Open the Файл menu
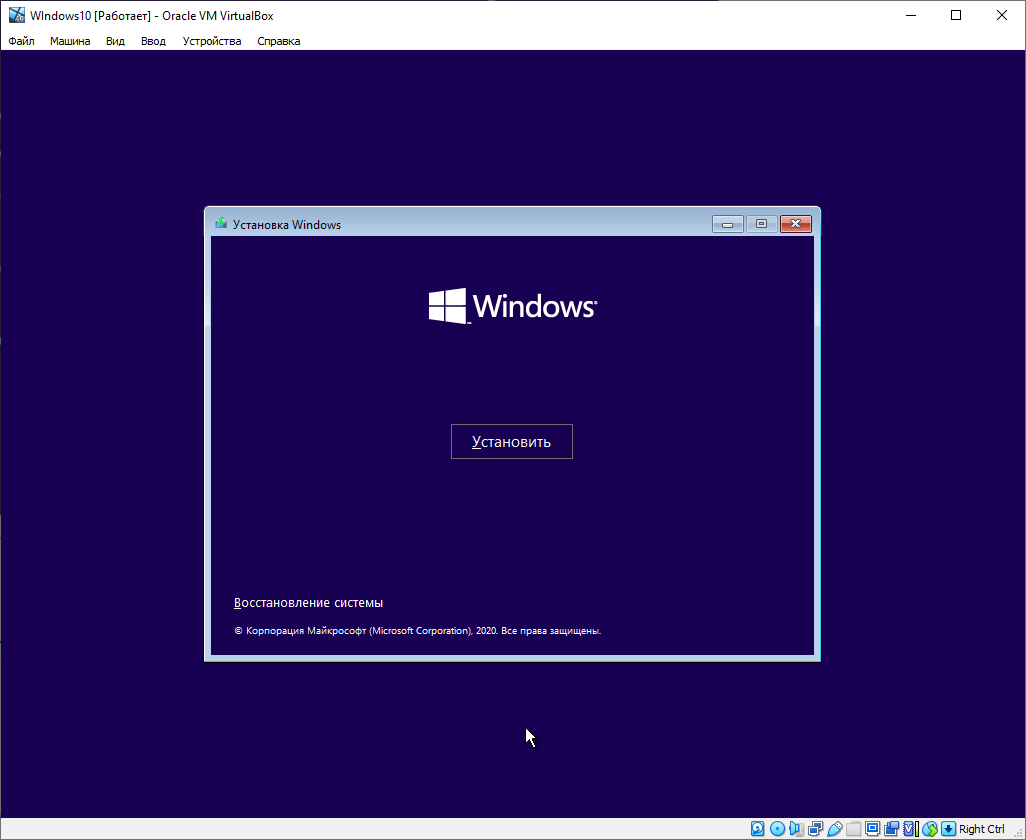Image resolution: width=1026 pixels, height=840 pixels. (x=22, y=41)
